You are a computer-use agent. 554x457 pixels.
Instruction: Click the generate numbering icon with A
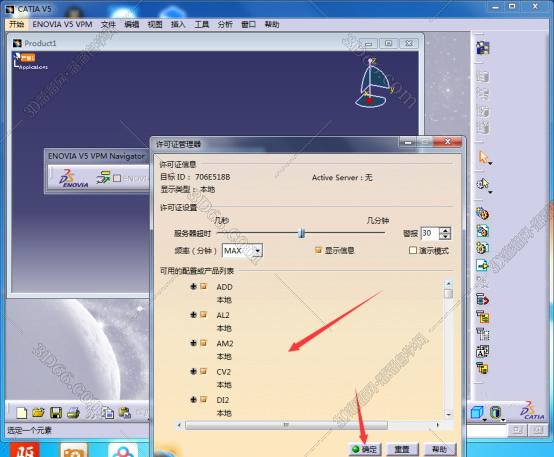coord(482,351)
